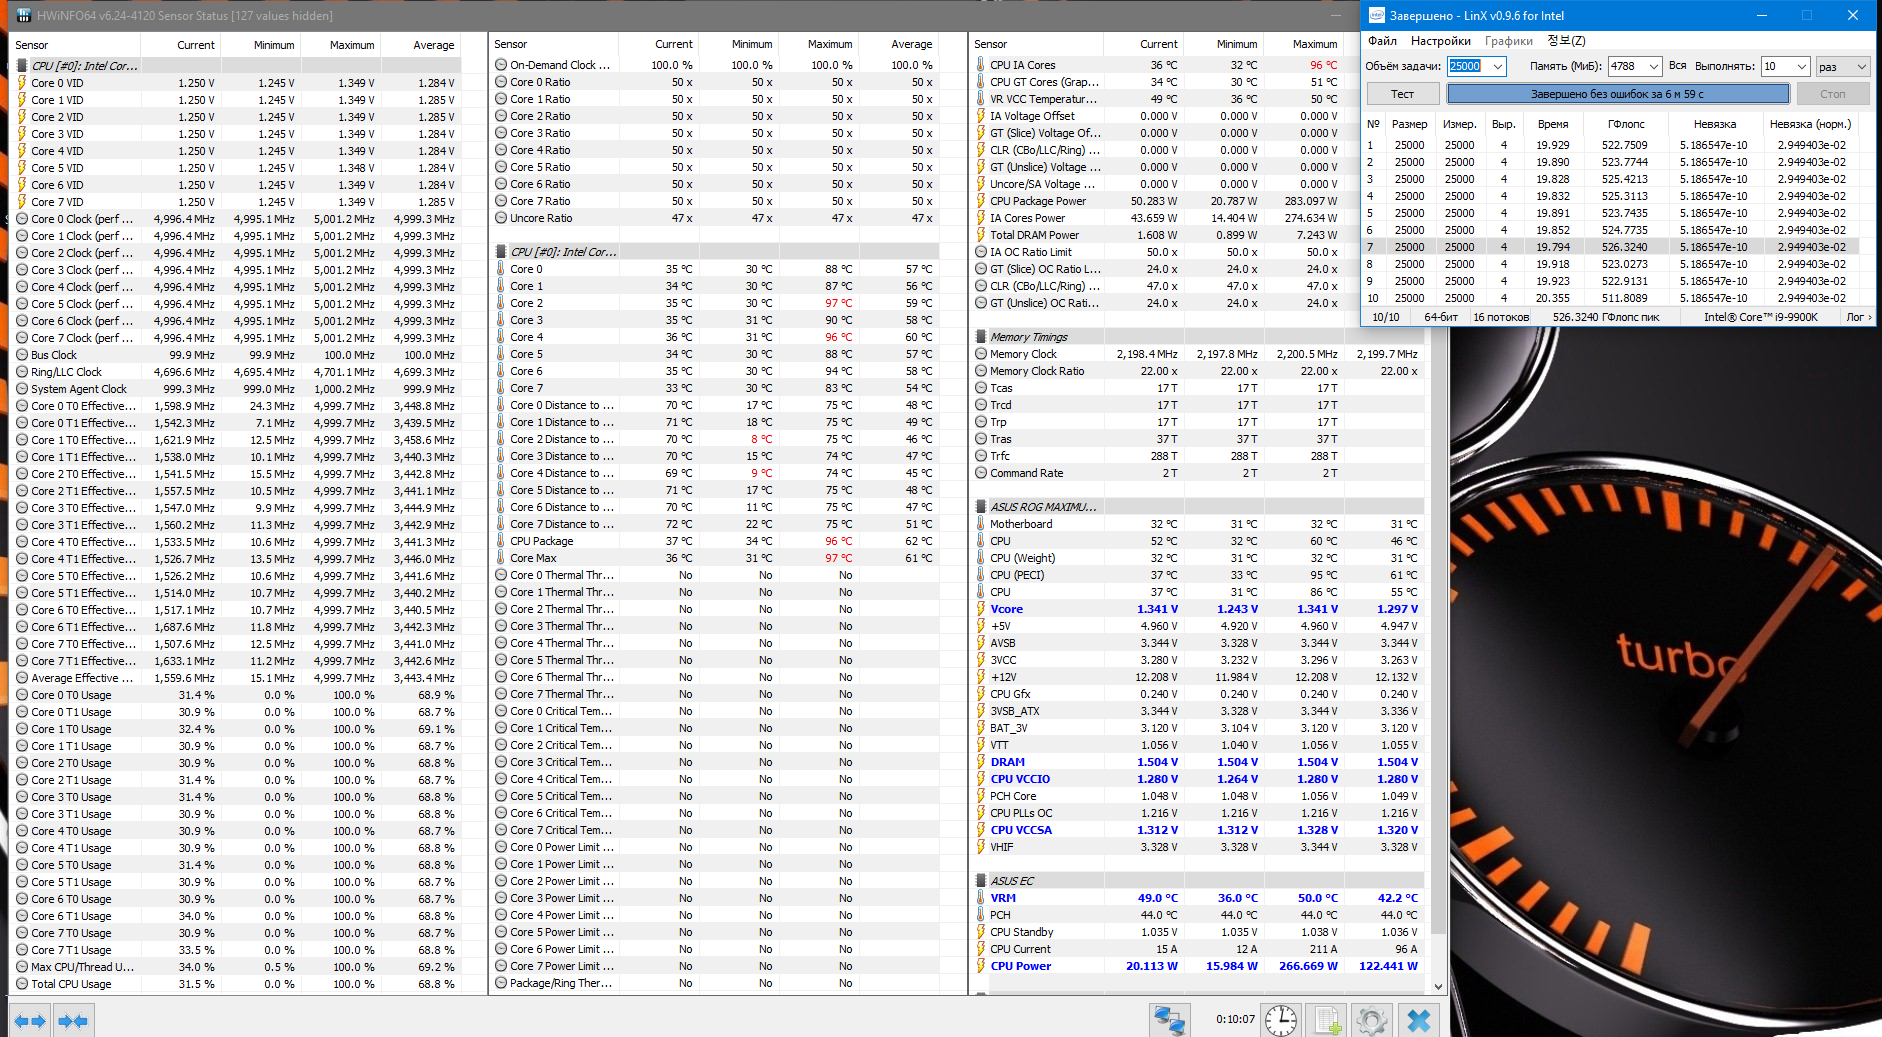This screenshot has width=1882, height=1037.
Task: Click the Intel Core i9-9900K status entry
Action: [x=1761, y=317]
